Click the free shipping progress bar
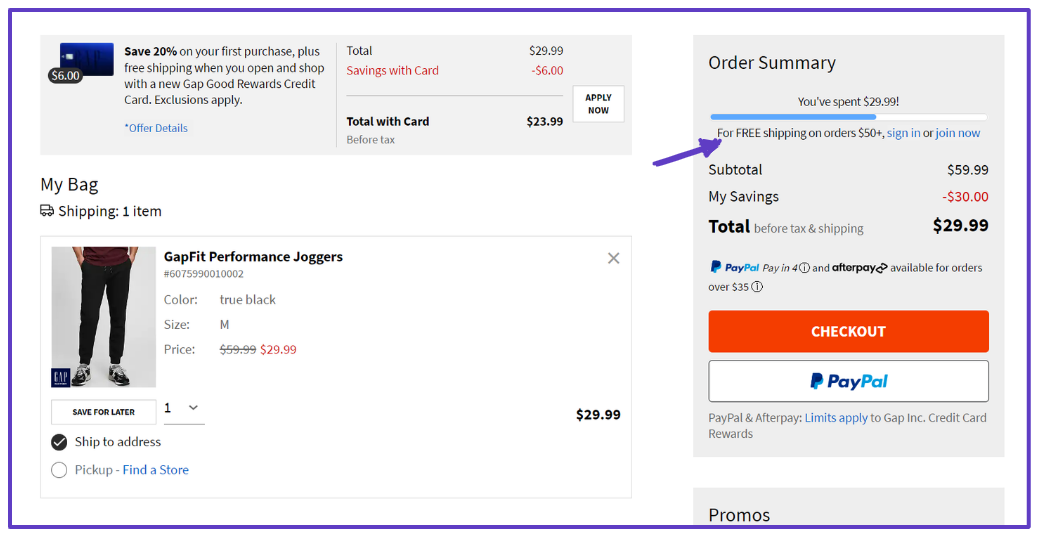Image resolution: width=1040 pixels, height=537 pixels. (x=848, y=117)
